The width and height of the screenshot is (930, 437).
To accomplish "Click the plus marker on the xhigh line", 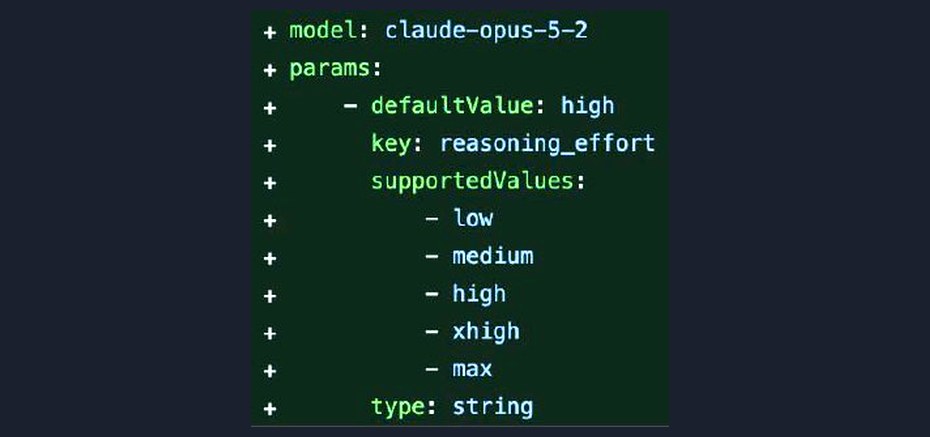I will [270, 333].
